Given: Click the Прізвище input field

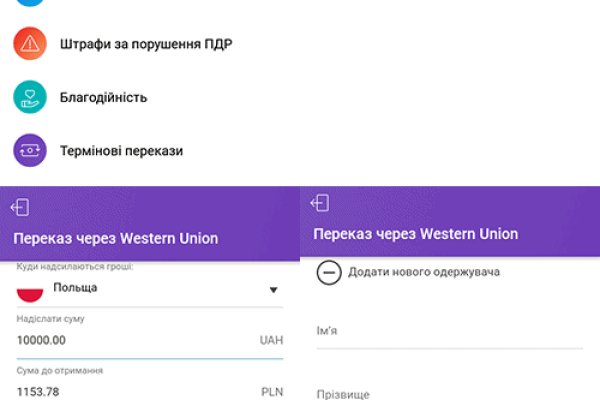Looking at the screenshot, I should pyautogui.click(x=449, y=393).
